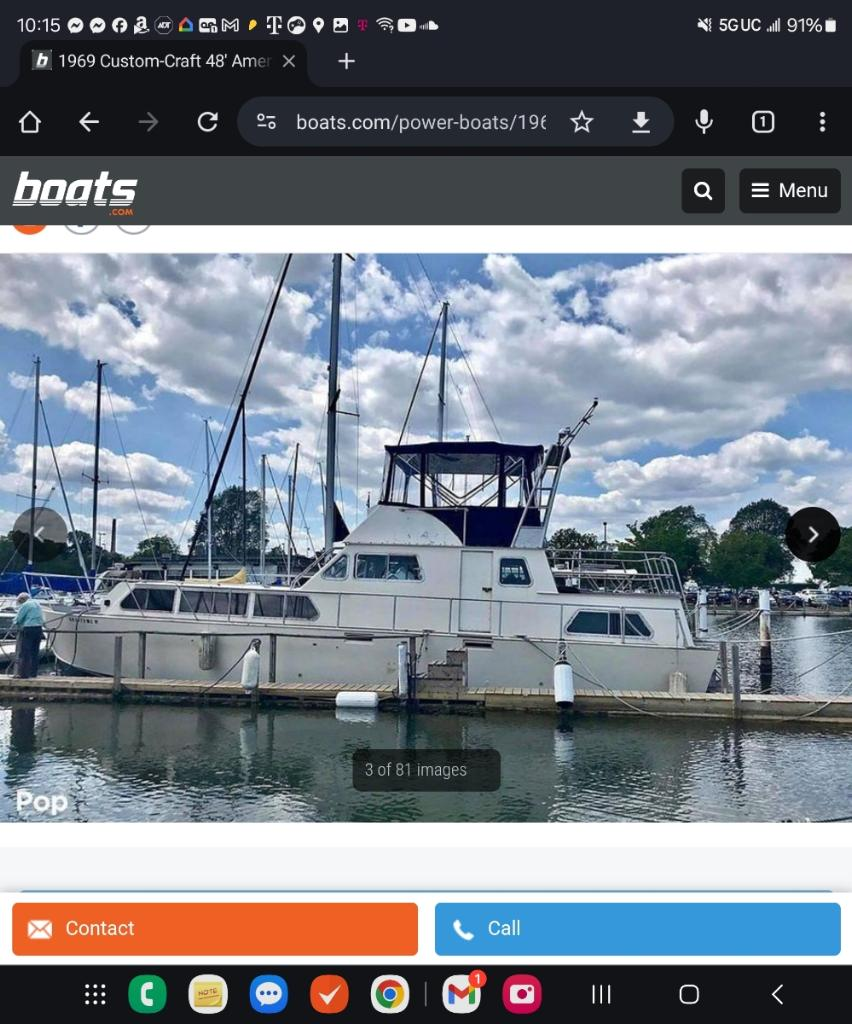Open the boats.com Menu
Image resolution: width=852 pixels, height=1024 pixels.
pyautogui.click(x=789, y=191)
